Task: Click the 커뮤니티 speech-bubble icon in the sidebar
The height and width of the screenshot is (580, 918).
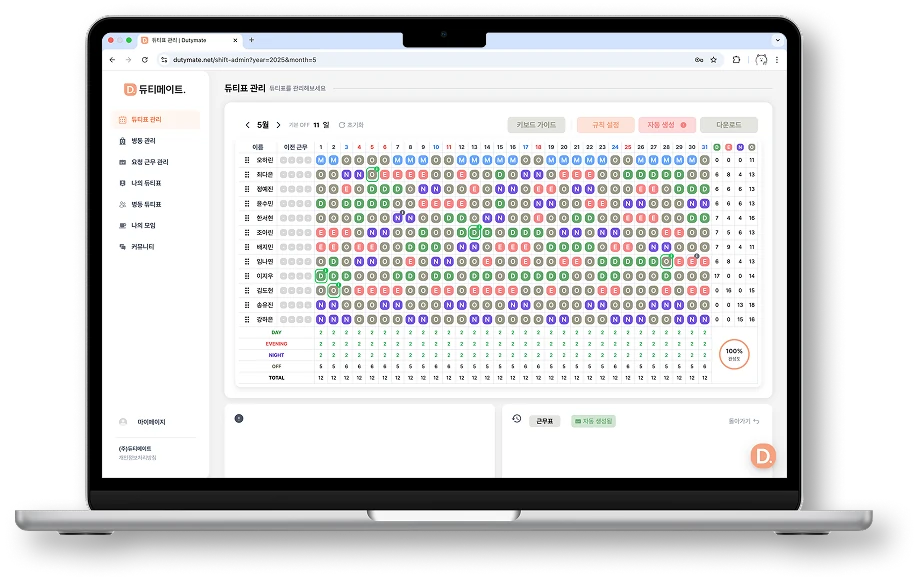Action: 122,247
